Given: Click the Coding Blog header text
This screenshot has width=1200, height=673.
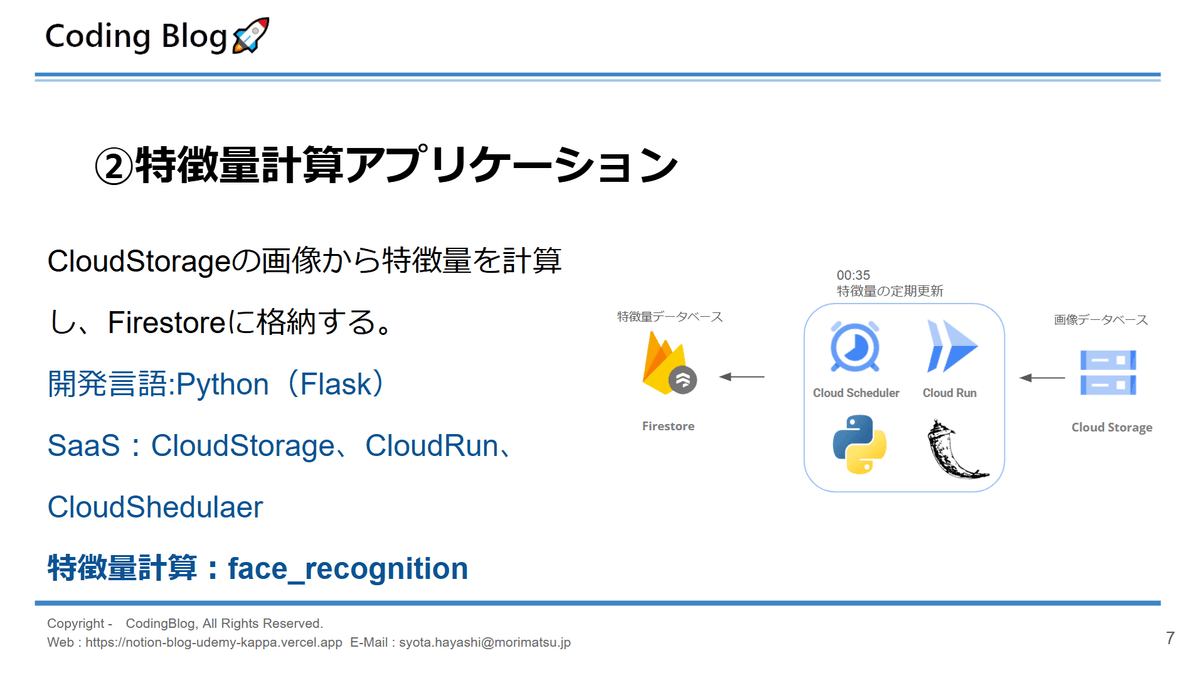Looking at the screenshot, I should [136, 37].
